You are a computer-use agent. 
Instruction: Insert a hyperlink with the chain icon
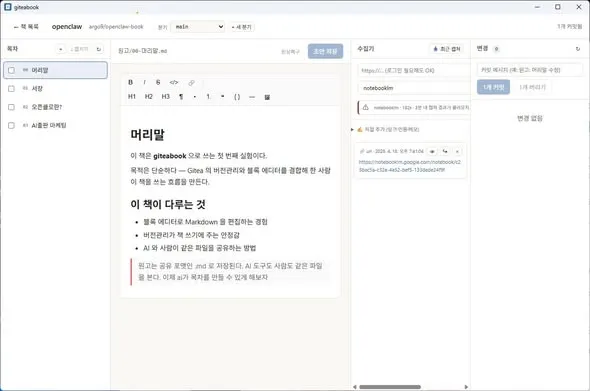tap(192, 82)
